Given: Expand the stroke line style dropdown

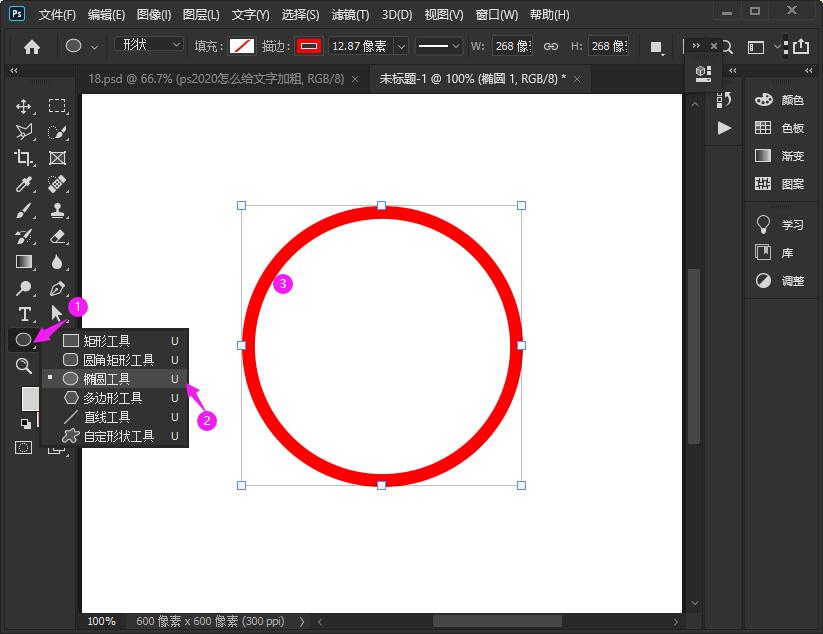Looking at the screenshot, I should pos(439,46).
